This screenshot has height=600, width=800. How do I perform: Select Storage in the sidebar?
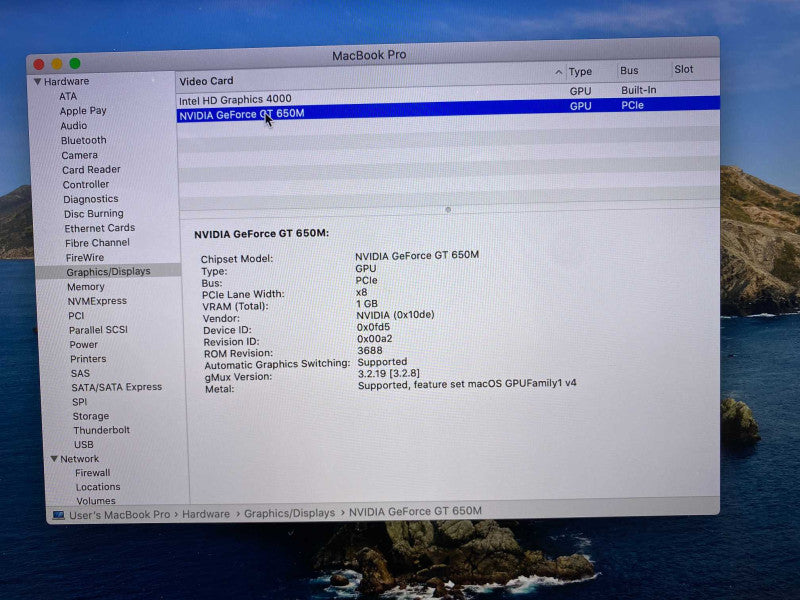coord(90,416)
